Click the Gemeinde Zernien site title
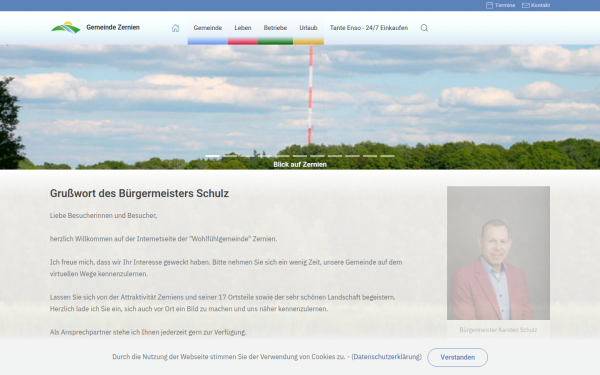600x375 pixels. pyautogui.click(x=113, y=28)
